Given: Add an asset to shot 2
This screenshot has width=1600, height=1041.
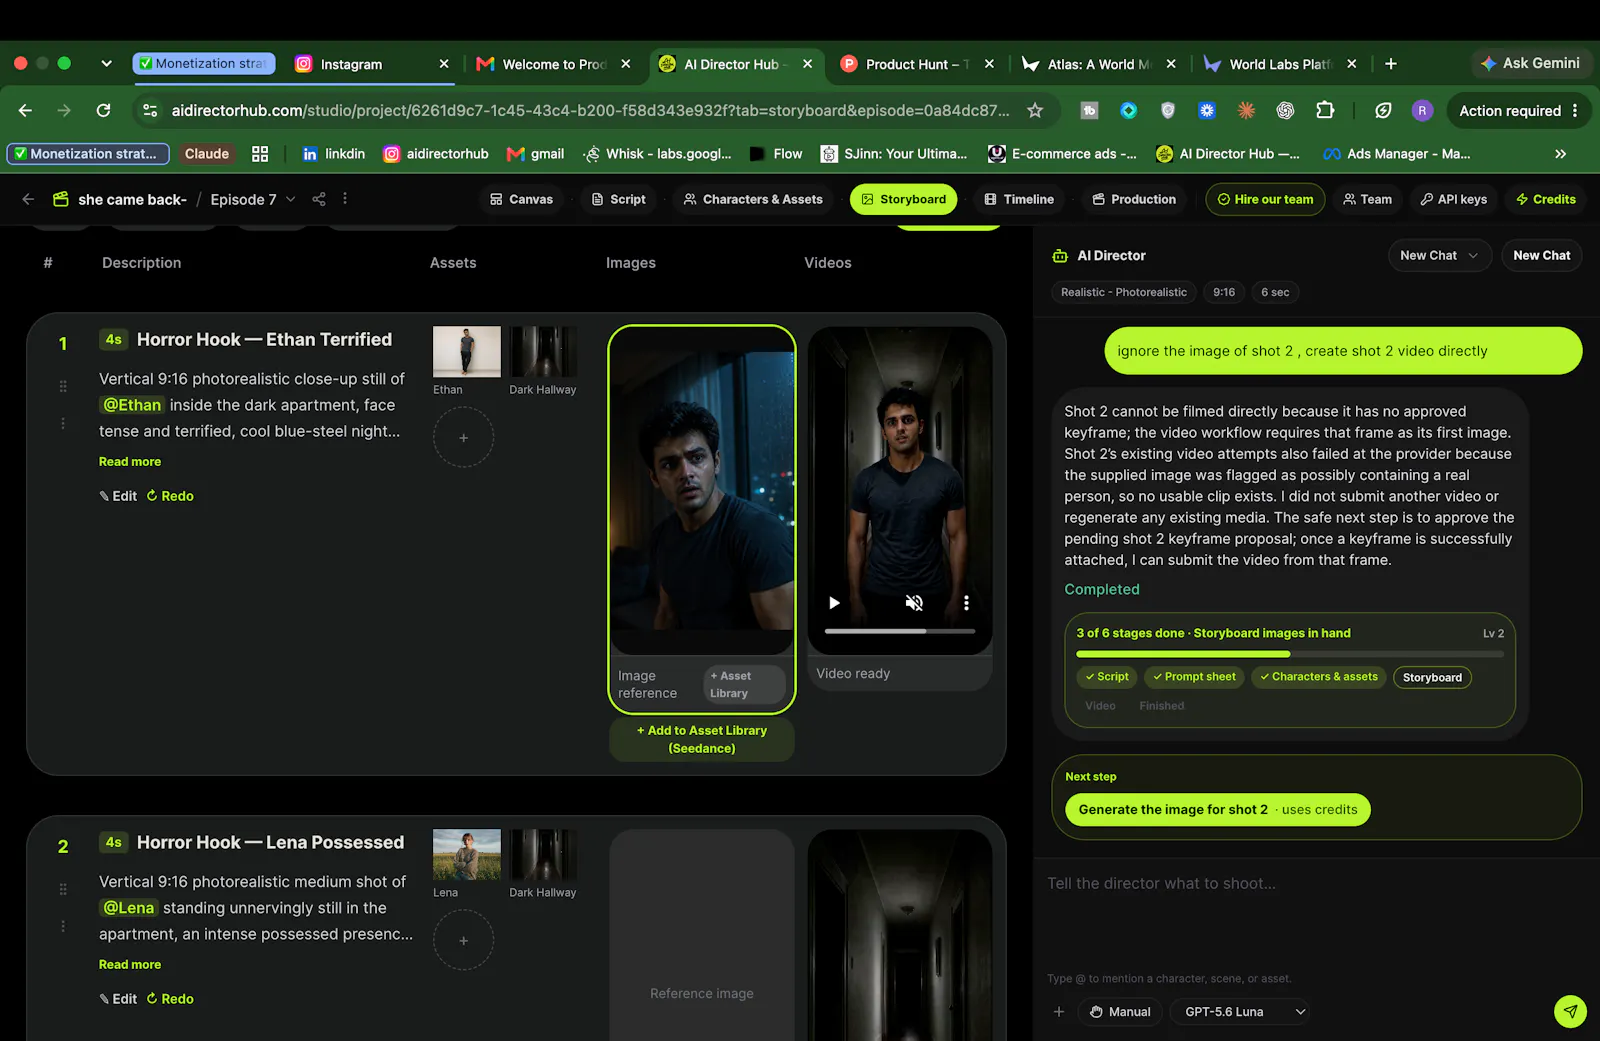Looking at the screenshot, I should (463, 941).
